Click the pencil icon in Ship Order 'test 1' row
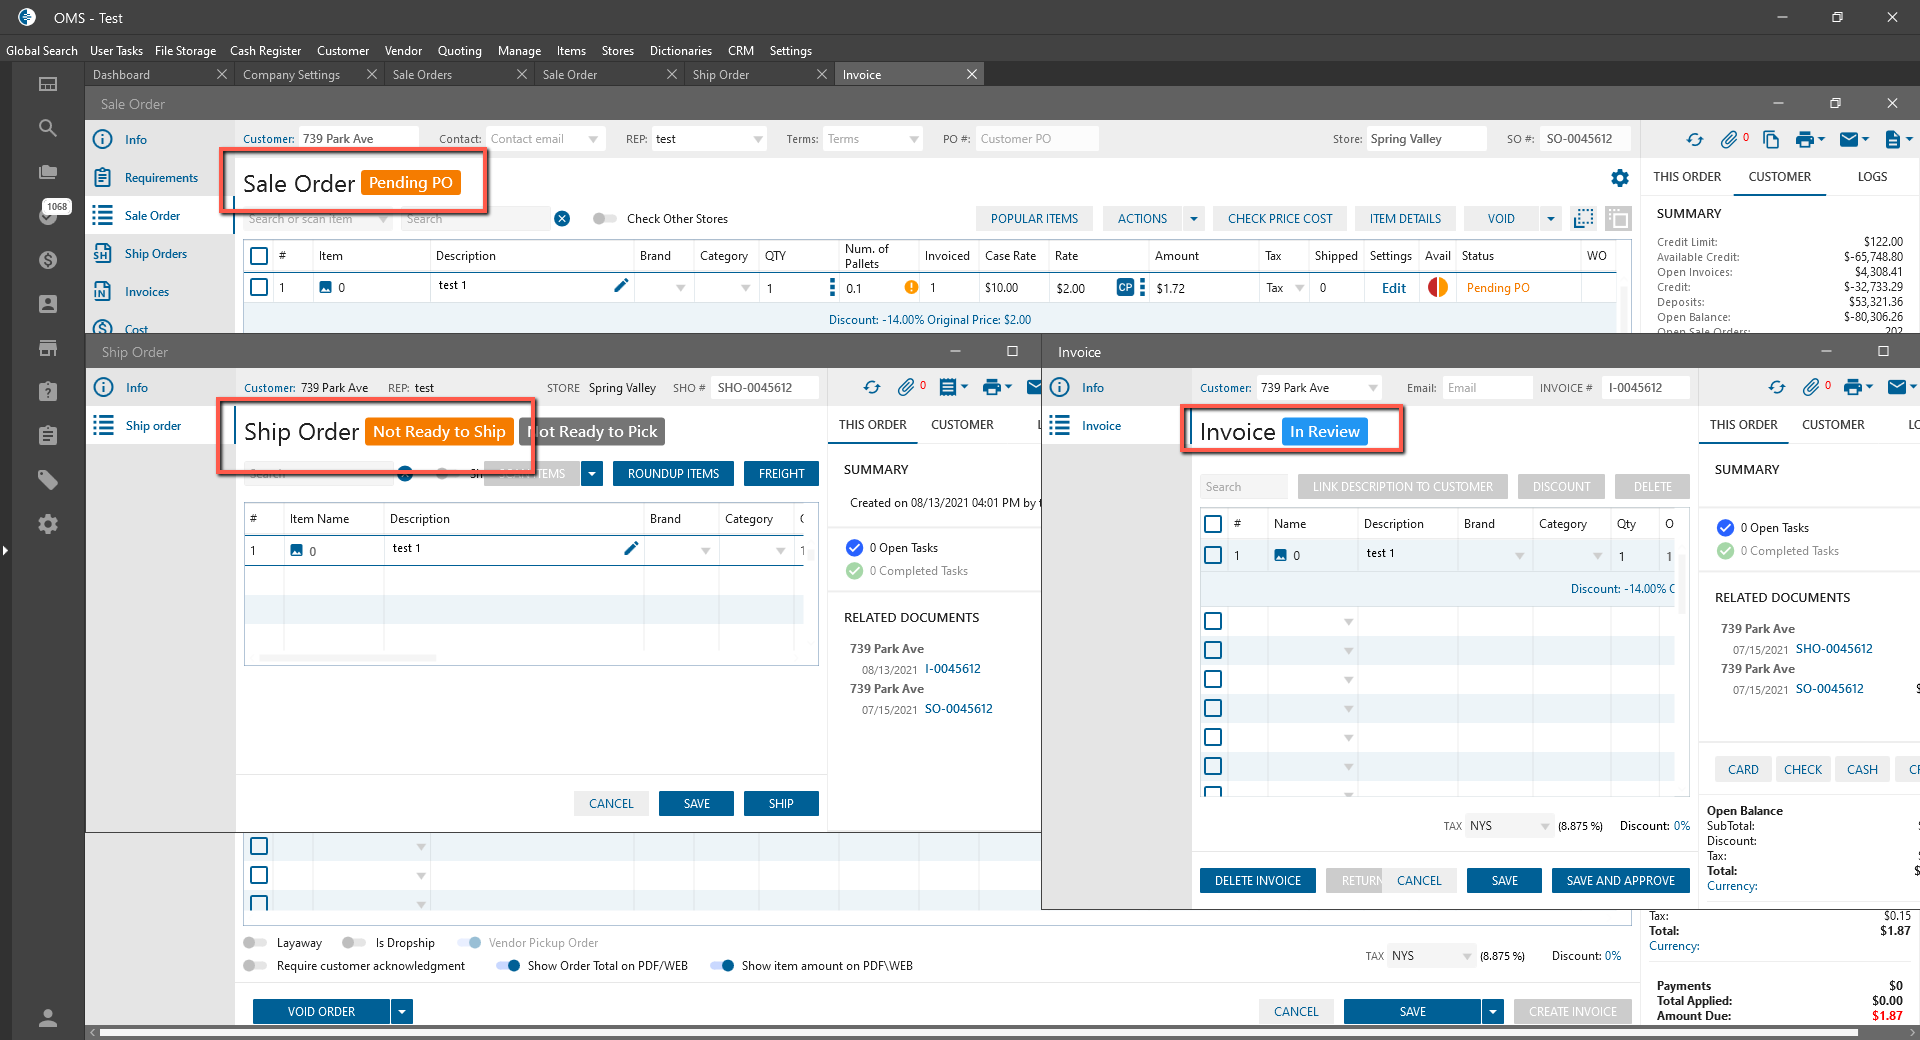 (x=631, y=548)
